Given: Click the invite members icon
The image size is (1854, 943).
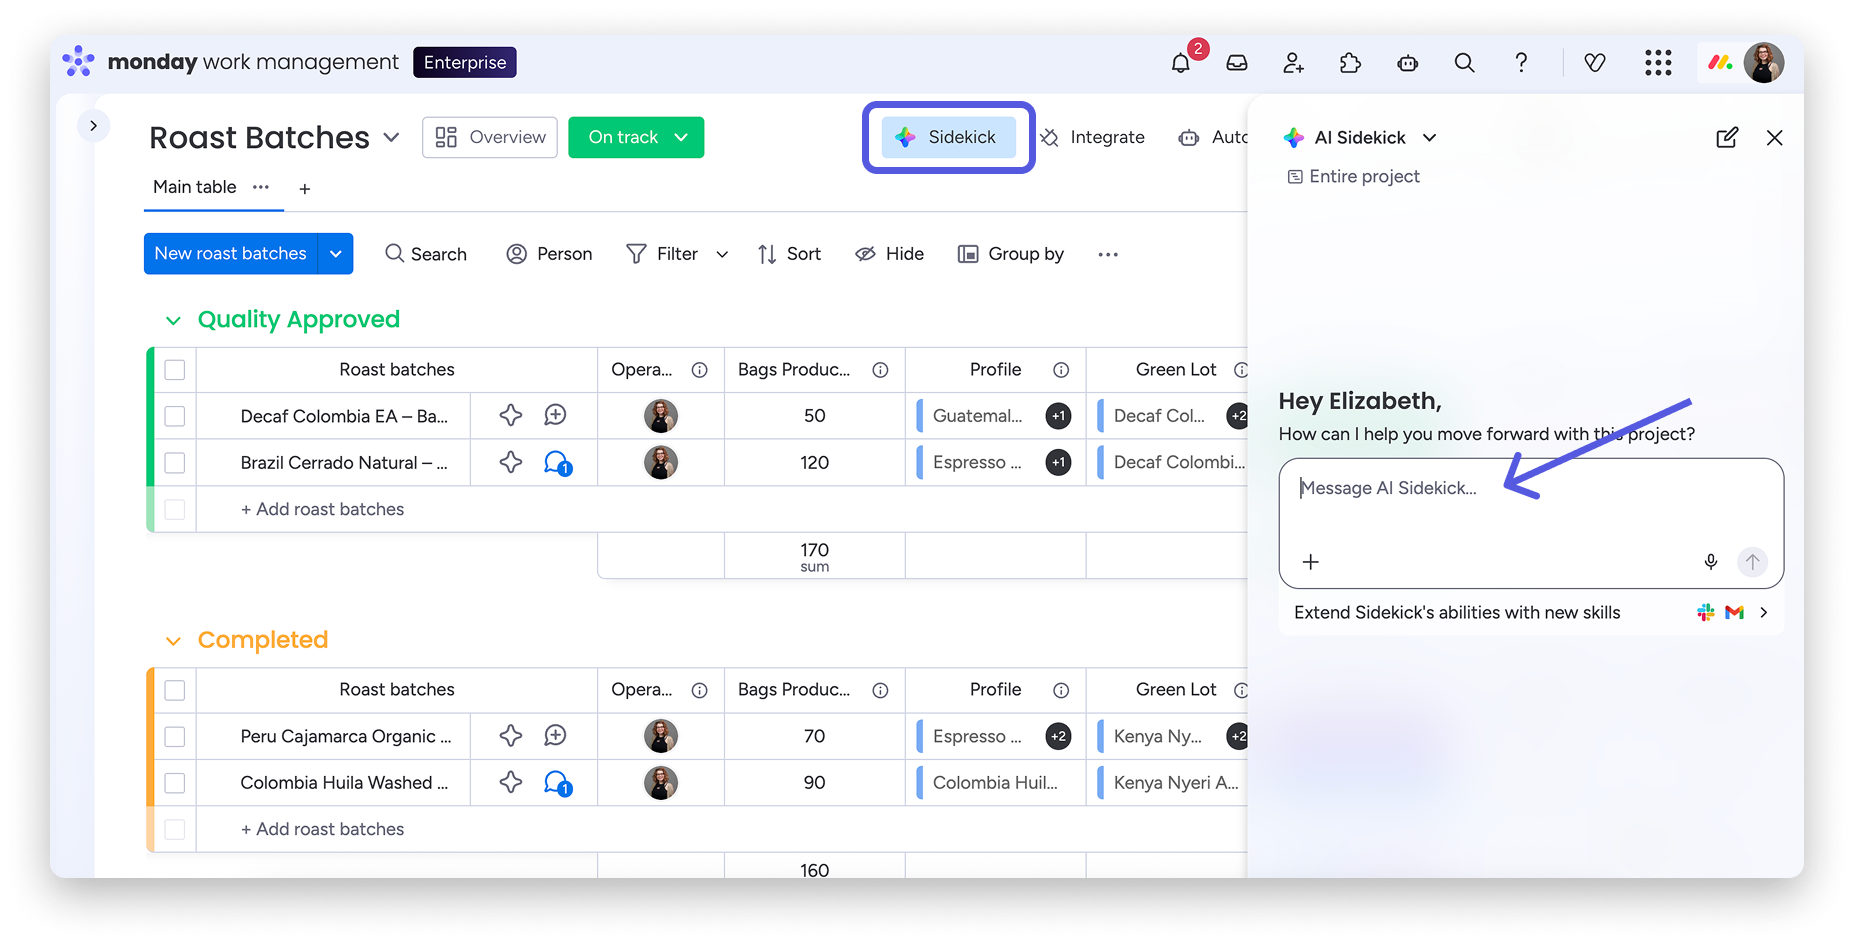Looking at the screenshot, I should pos(1294,63).
